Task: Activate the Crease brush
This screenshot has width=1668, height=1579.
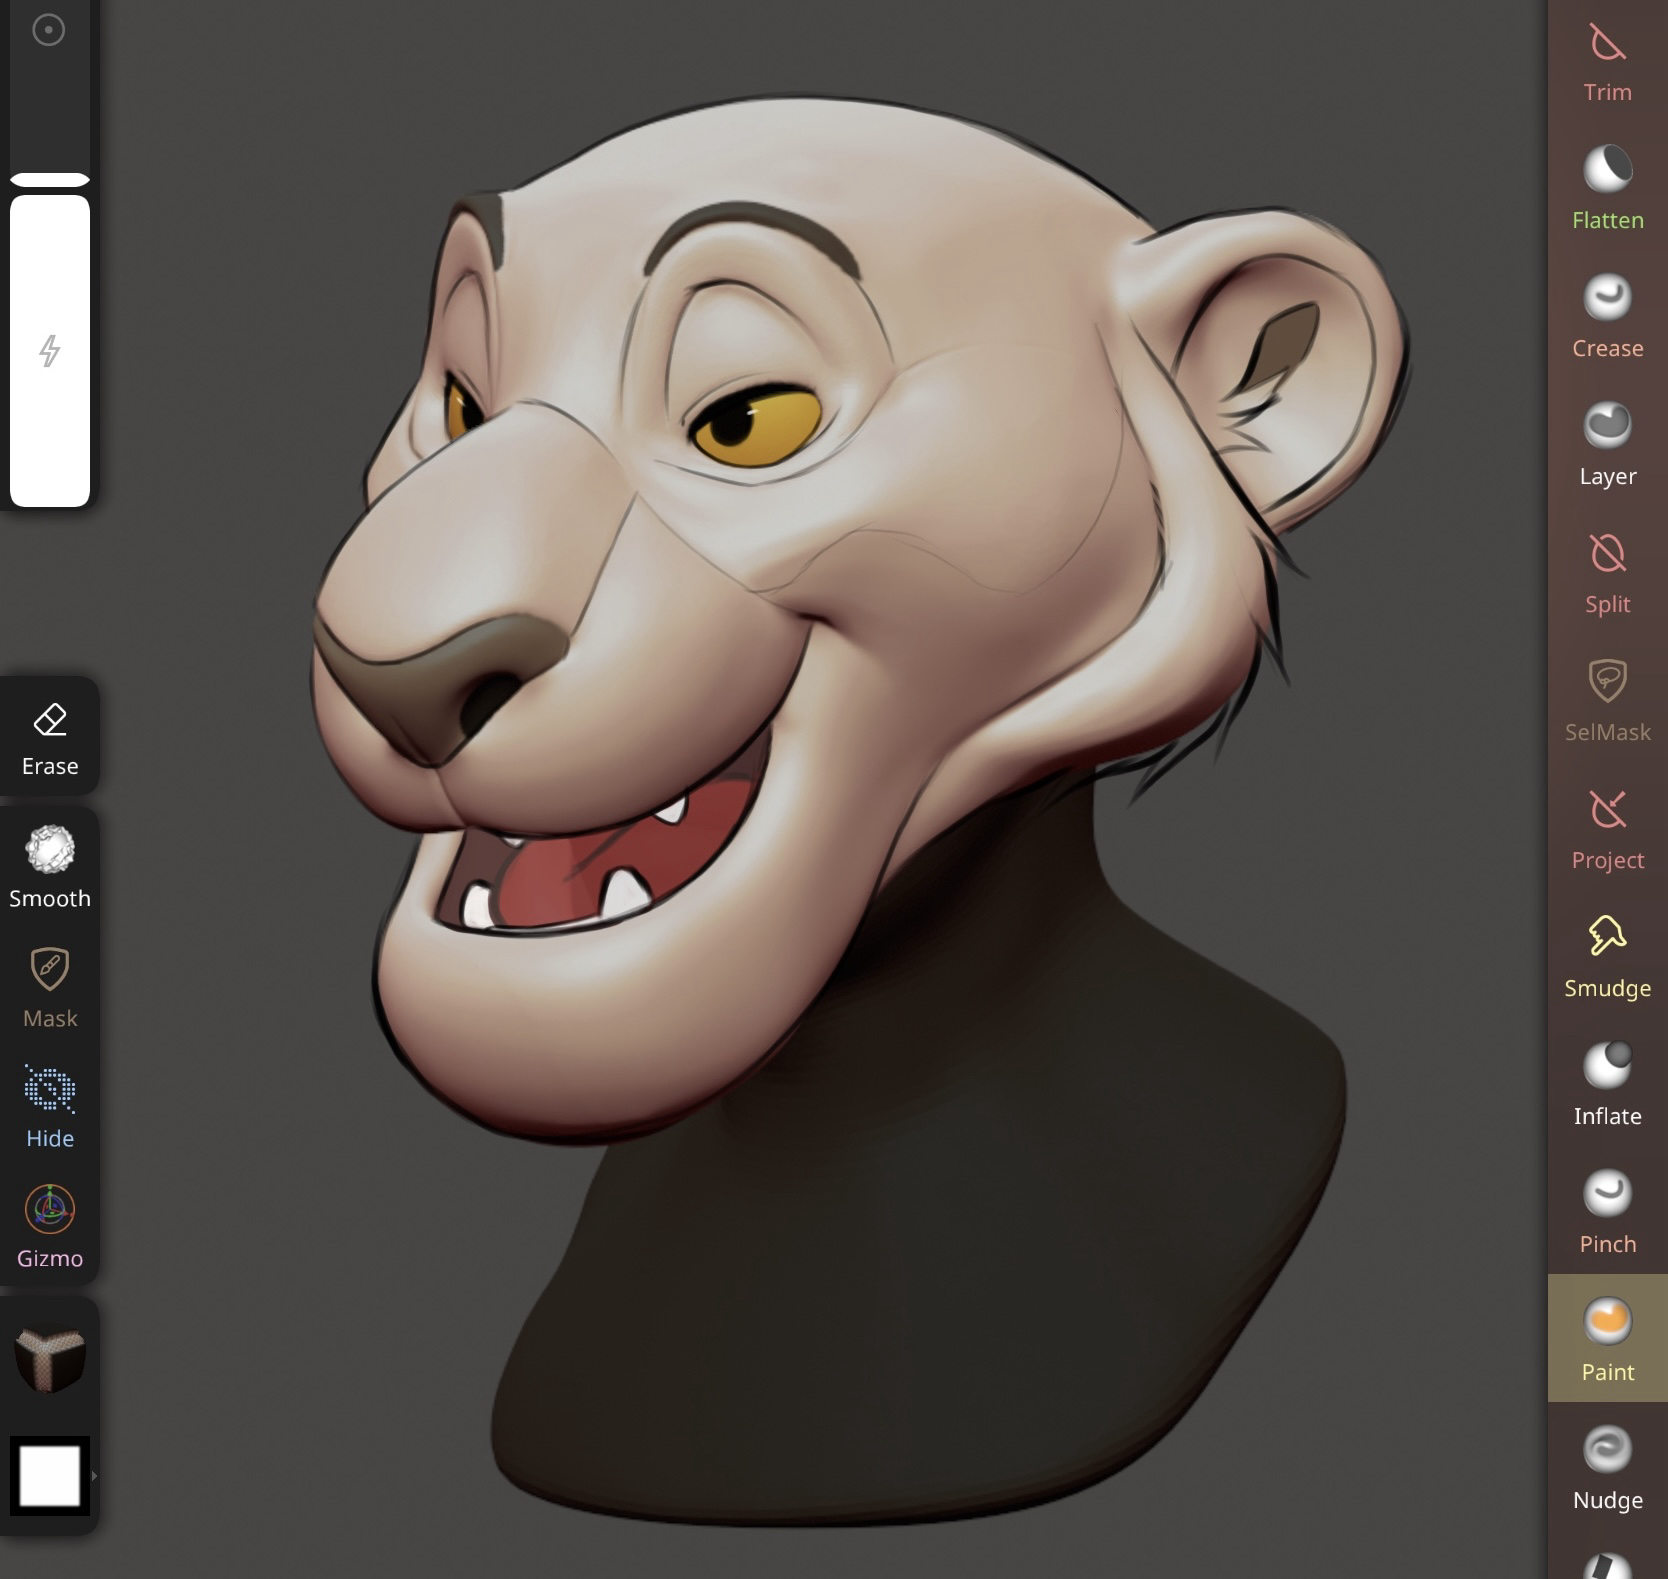Action: tap(1607, 316)
